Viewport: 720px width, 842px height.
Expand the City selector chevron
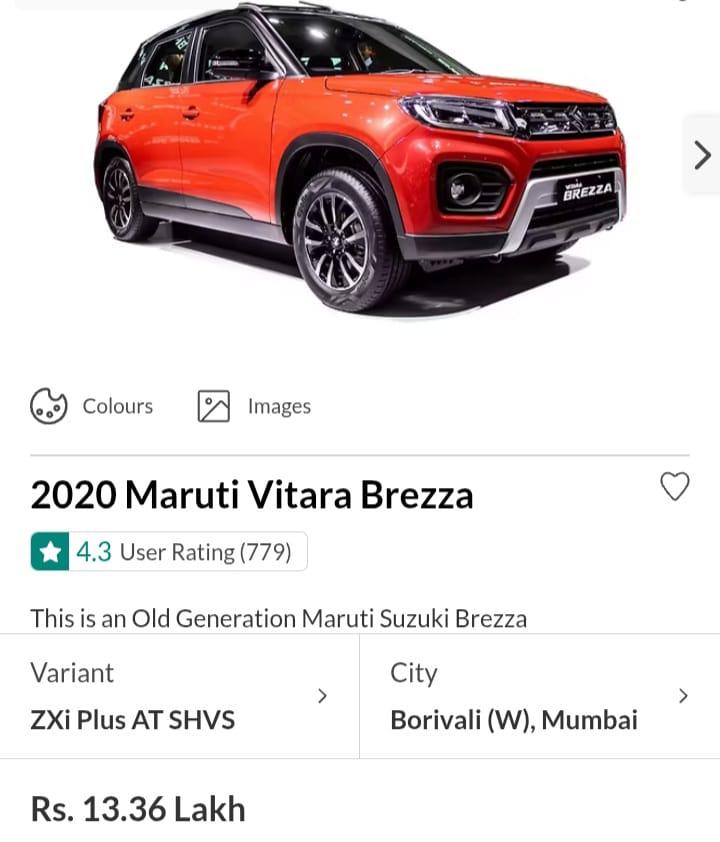pyautogui.click(x=683, y=696)
